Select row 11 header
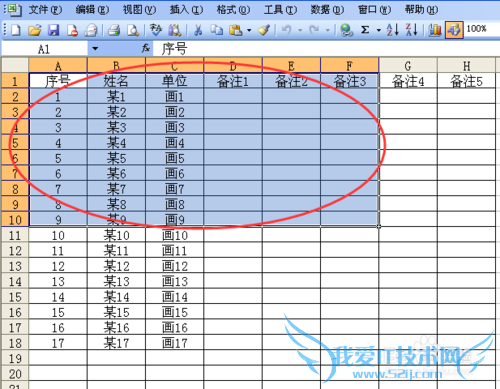The height and width of the screenshot is (389, 500). tap(15, 235)
